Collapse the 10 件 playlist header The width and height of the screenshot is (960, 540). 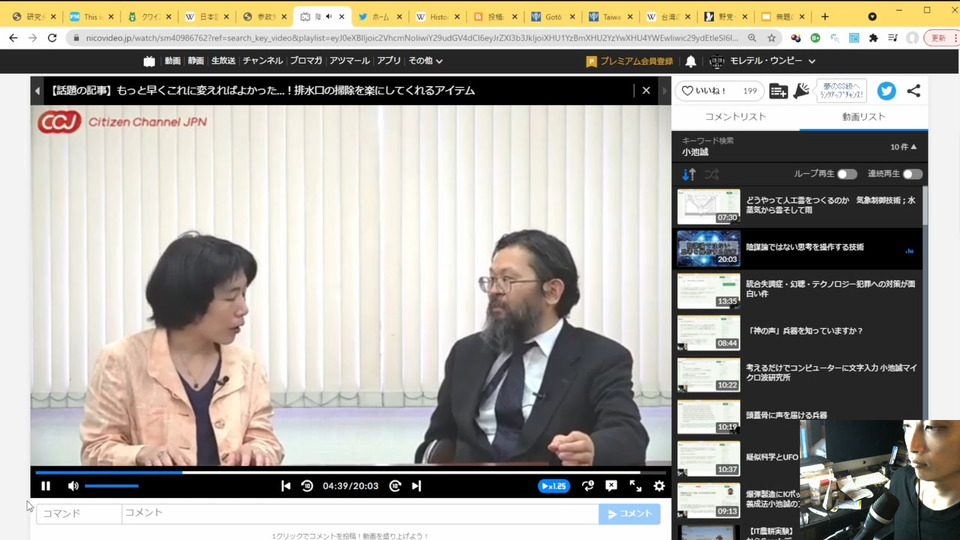904,147
